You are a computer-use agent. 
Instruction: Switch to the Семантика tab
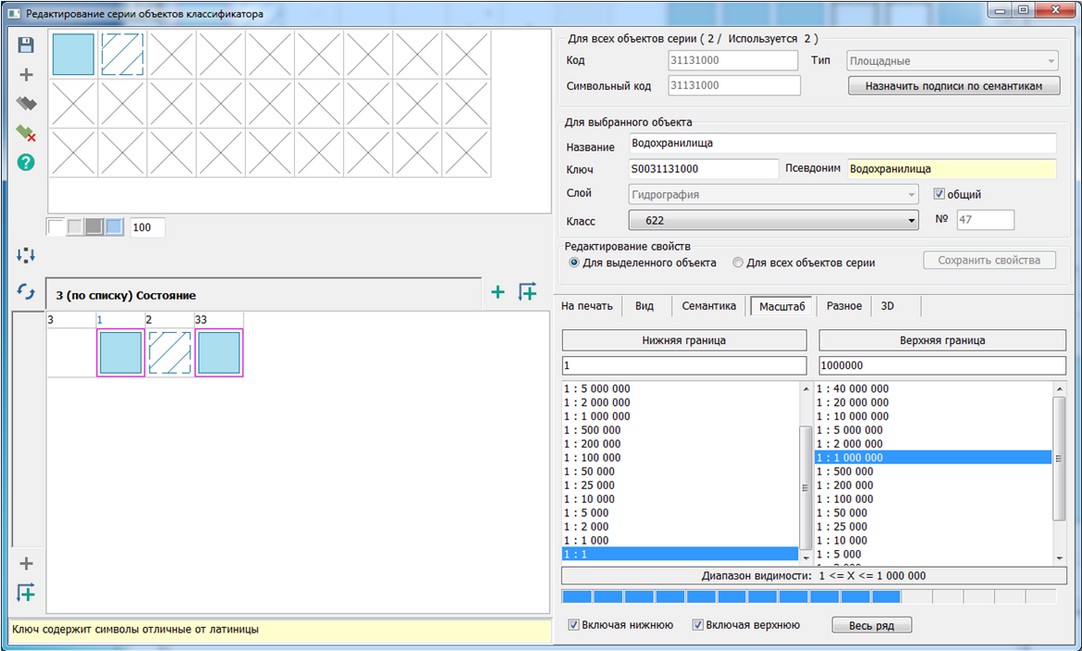pyautogui.click(x=708, y=306)
